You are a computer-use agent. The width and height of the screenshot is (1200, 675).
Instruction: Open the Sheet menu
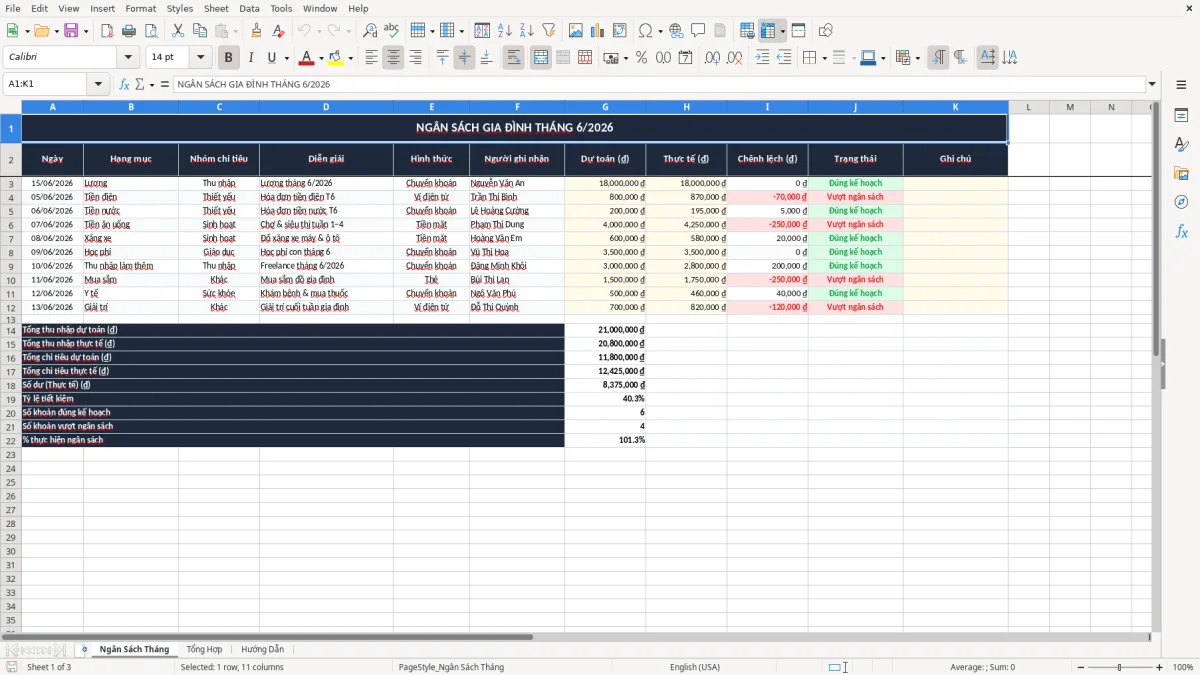tap(216, 8)
